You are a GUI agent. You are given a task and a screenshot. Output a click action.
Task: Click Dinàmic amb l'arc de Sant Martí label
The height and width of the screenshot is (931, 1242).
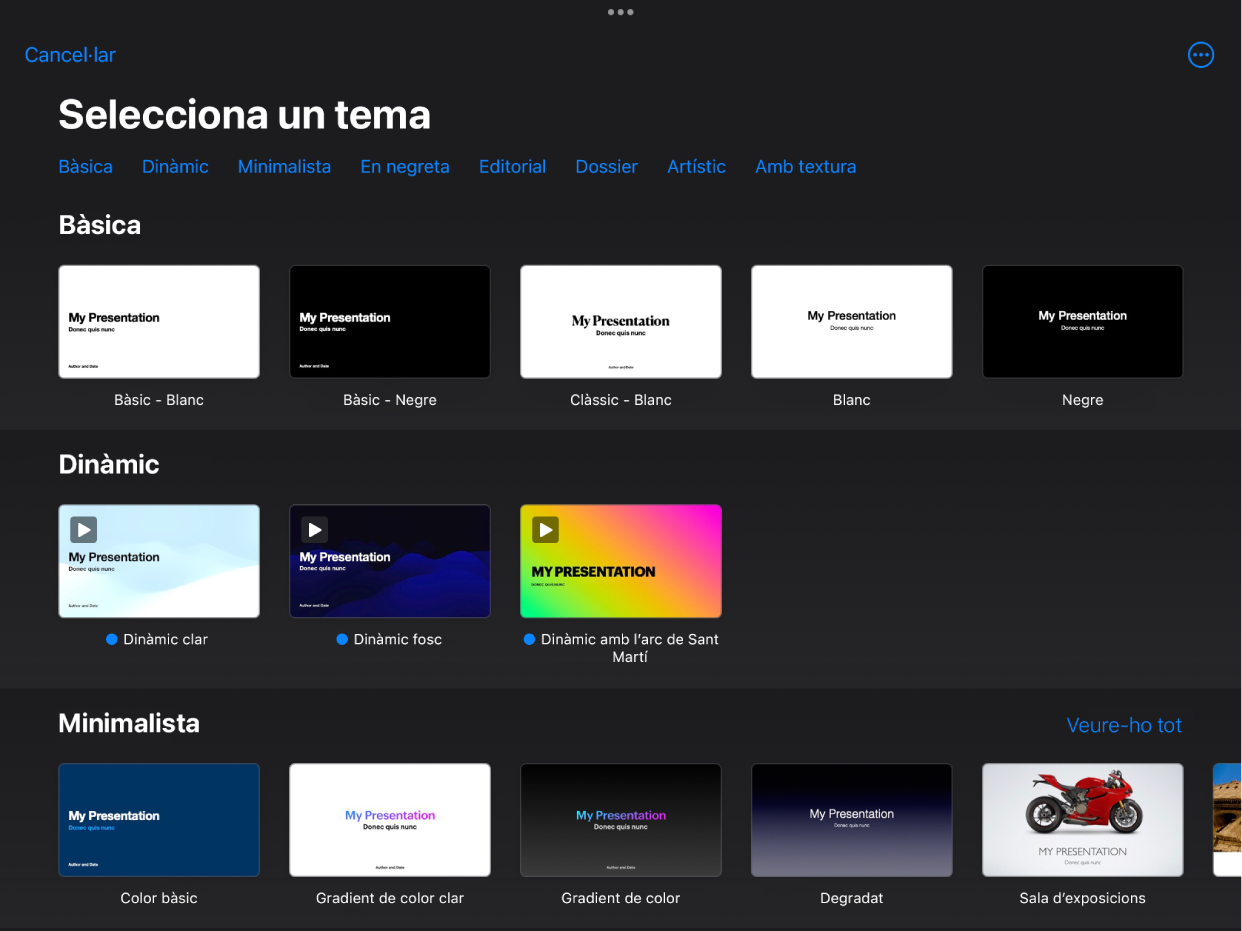point(630,648)
